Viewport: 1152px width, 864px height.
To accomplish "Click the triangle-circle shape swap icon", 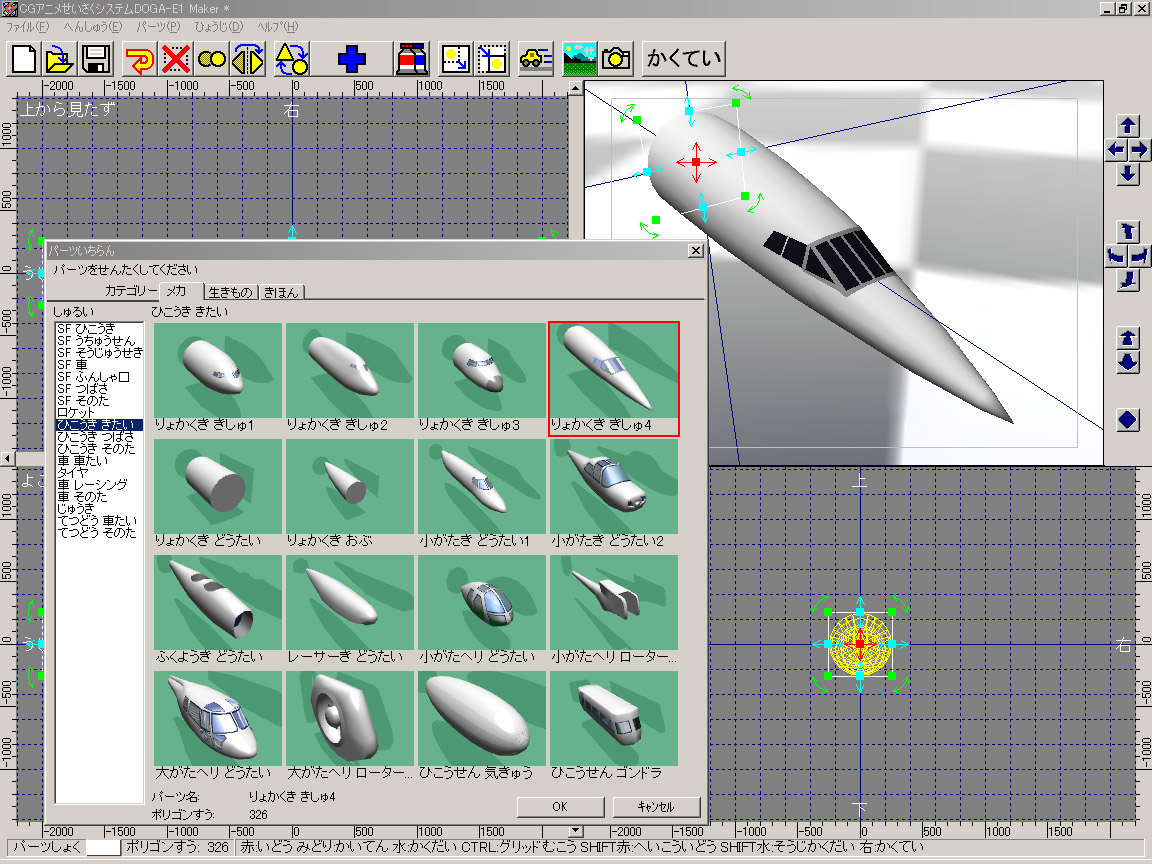I will click(292, 59).
